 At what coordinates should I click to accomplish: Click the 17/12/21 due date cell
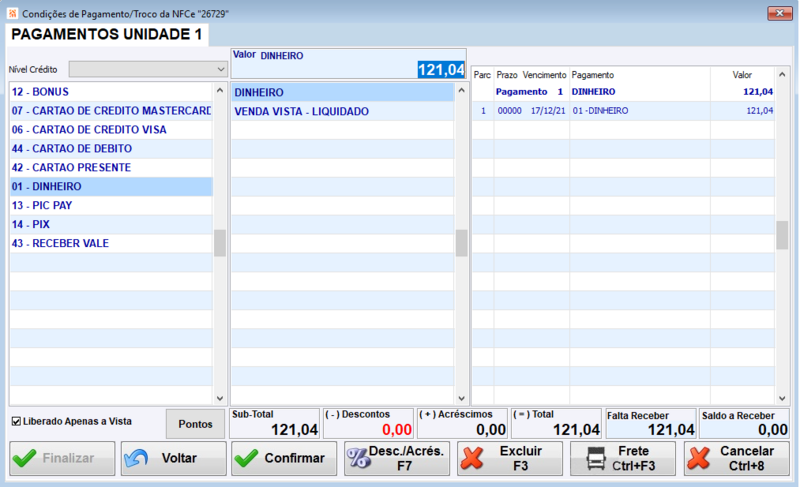click(x=548, y=111)
